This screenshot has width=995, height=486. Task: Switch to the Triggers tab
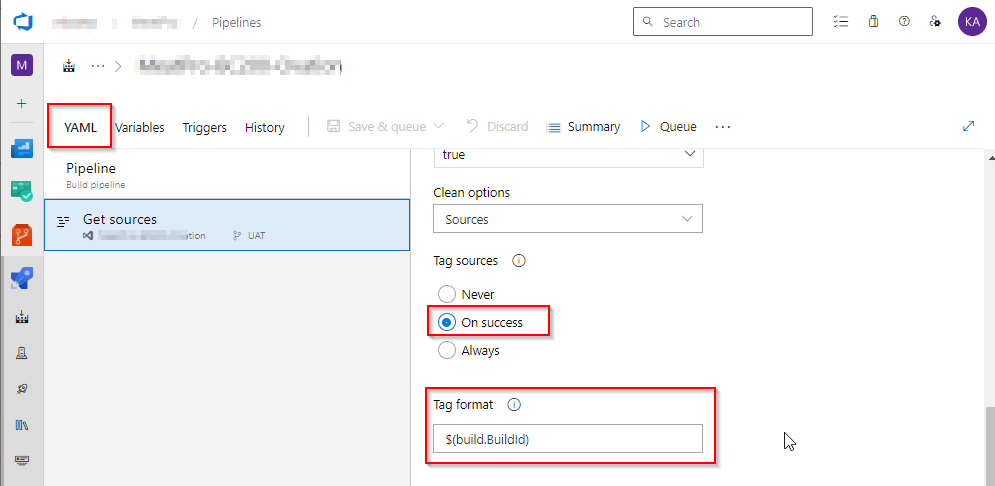204,127
